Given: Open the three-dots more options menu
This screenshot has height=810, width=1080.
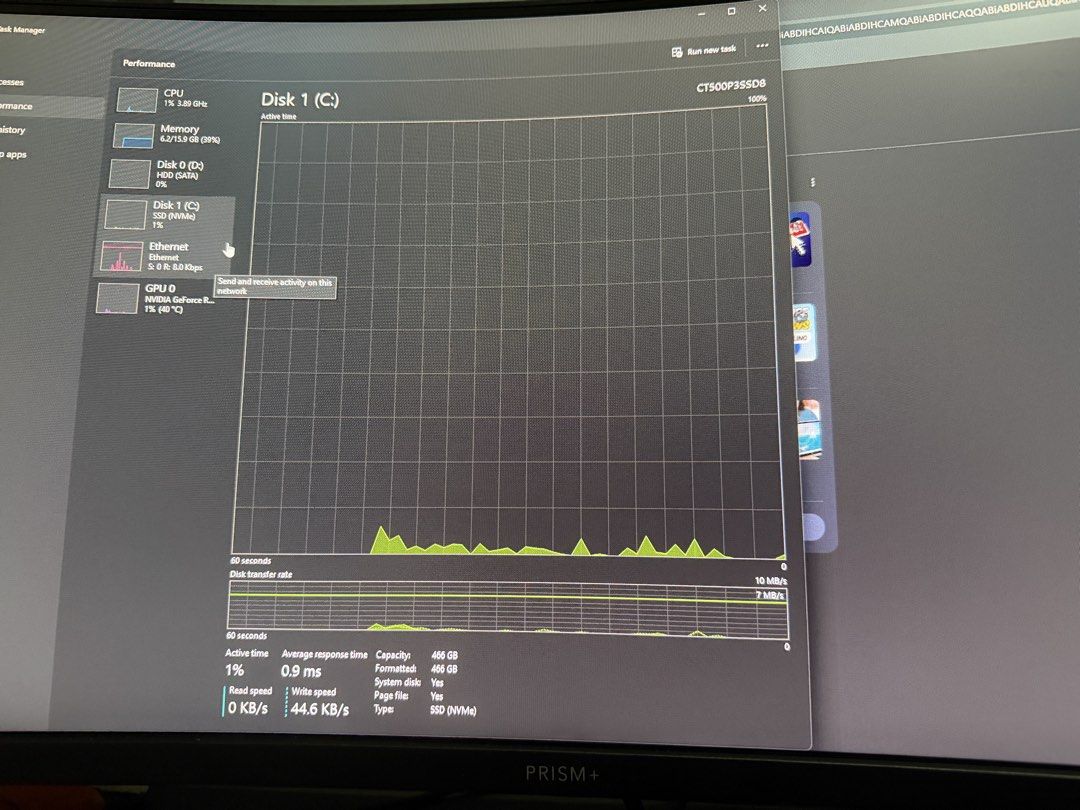Looking at the screenshot, I should [762, 45].
